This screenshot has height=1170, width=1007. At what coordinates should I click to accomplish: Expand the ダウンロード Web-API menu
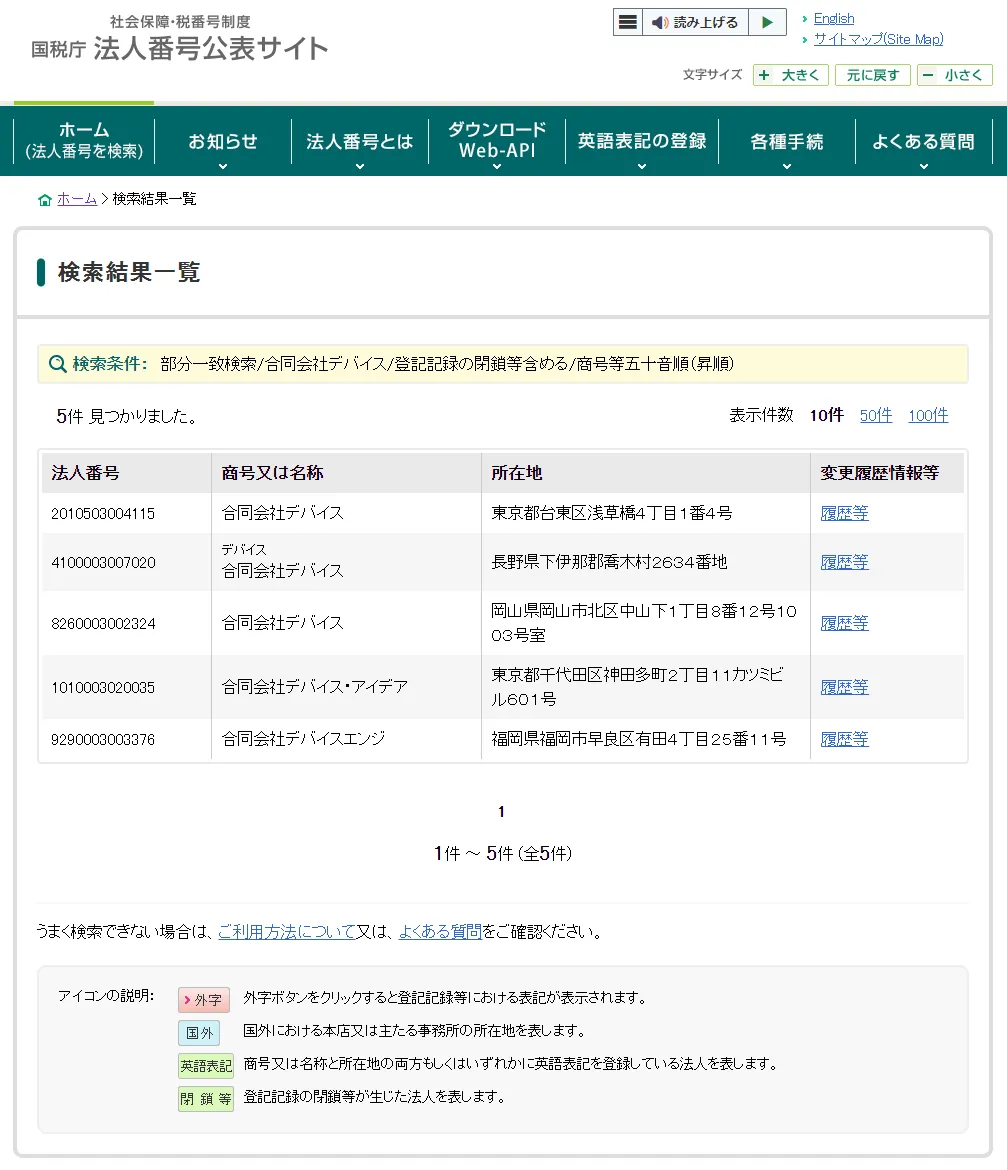tap(496, 140)
